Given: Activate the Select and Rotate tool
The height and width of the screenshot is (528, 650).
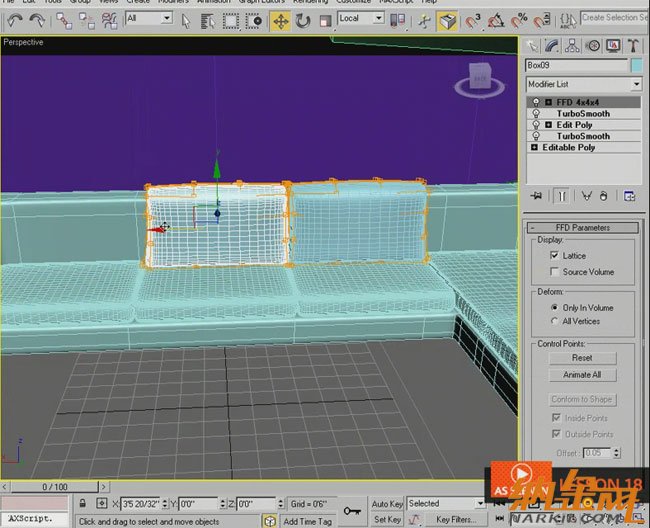Looking at the screenshot, I should [303, 21].
